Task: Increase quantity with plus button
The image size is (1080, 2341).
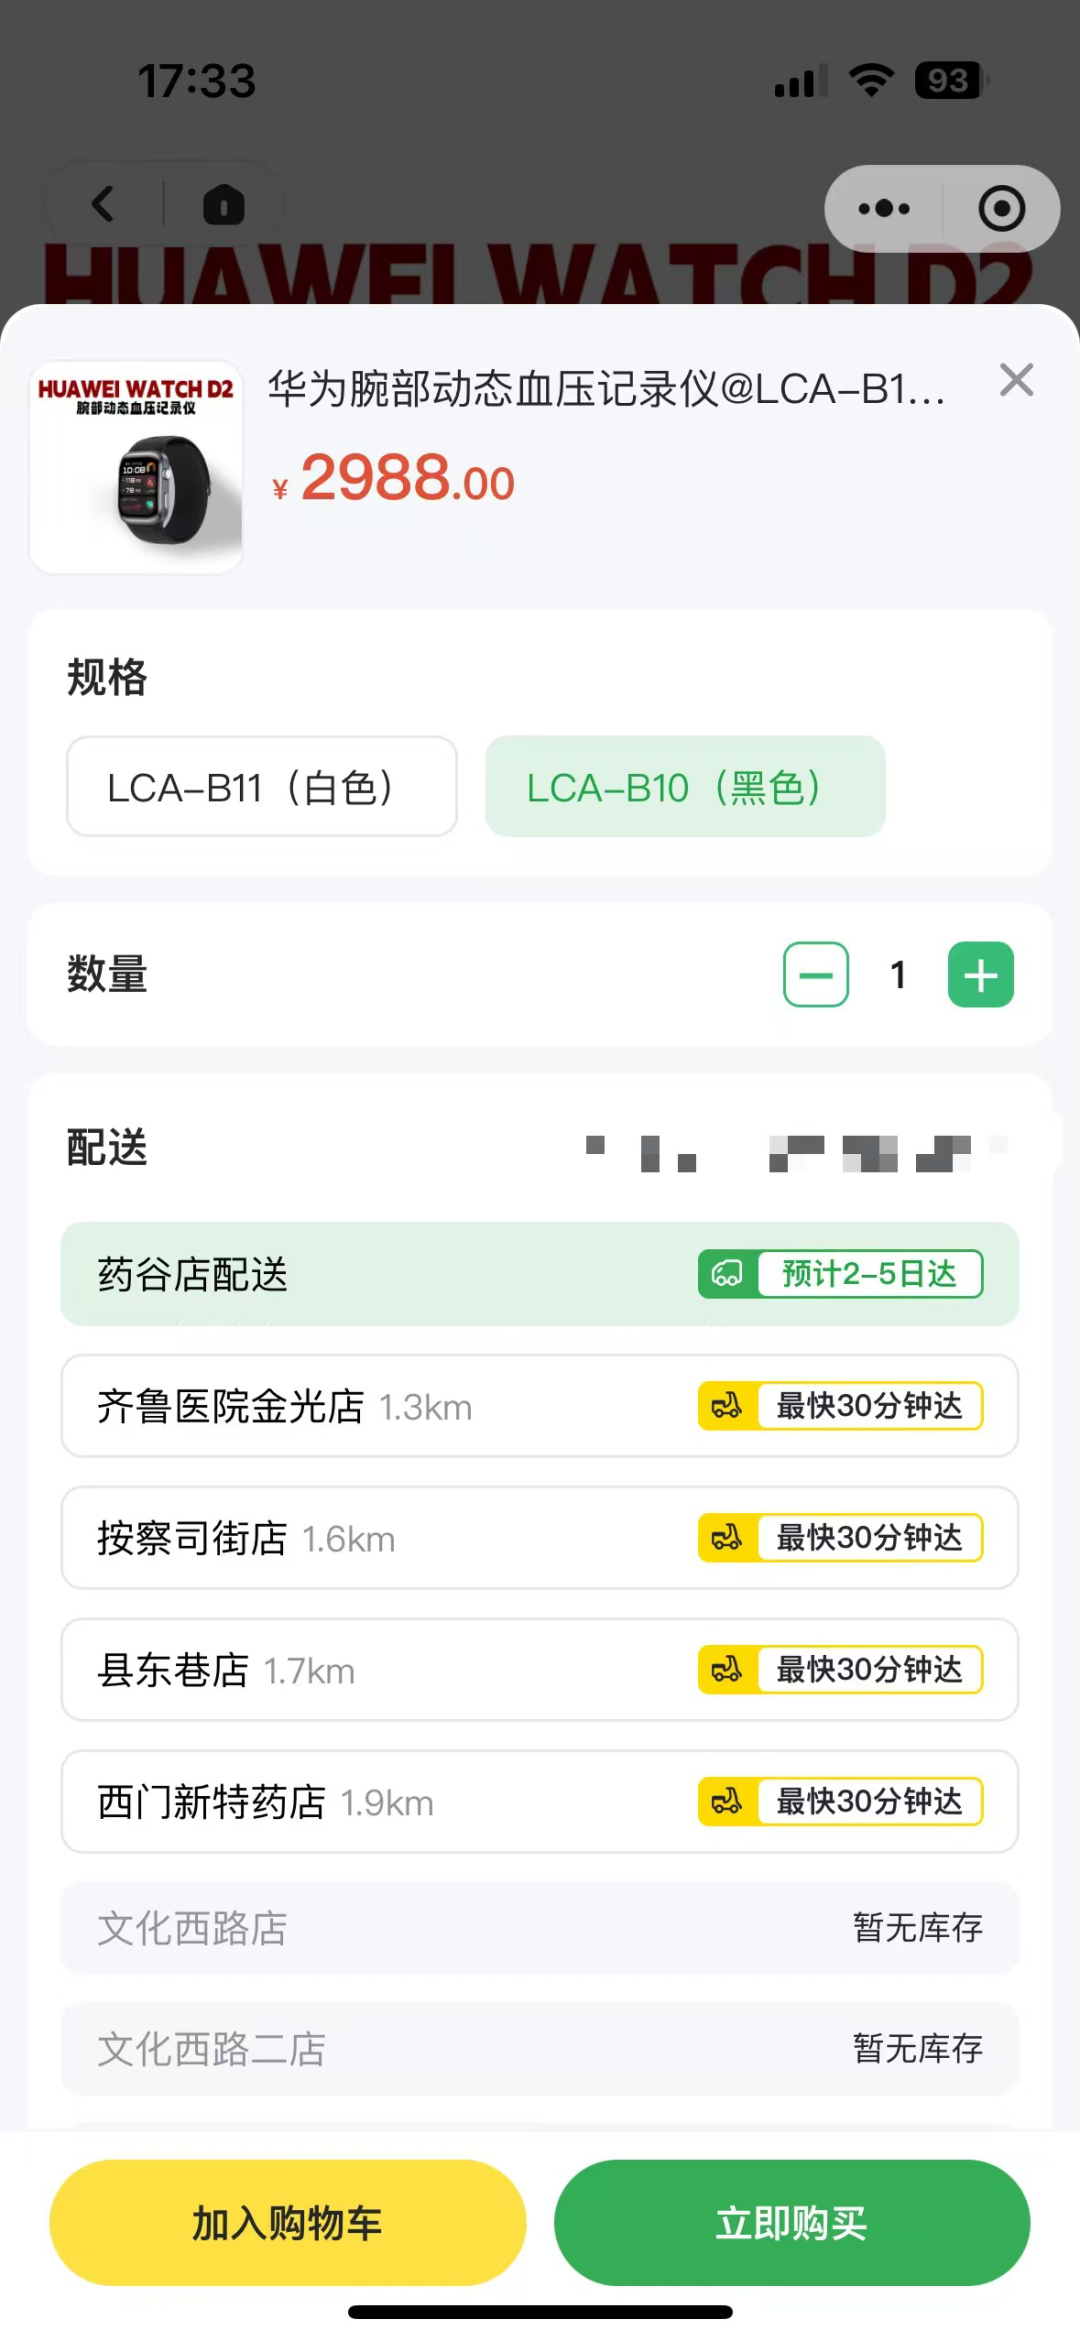Action: [980, 975]
